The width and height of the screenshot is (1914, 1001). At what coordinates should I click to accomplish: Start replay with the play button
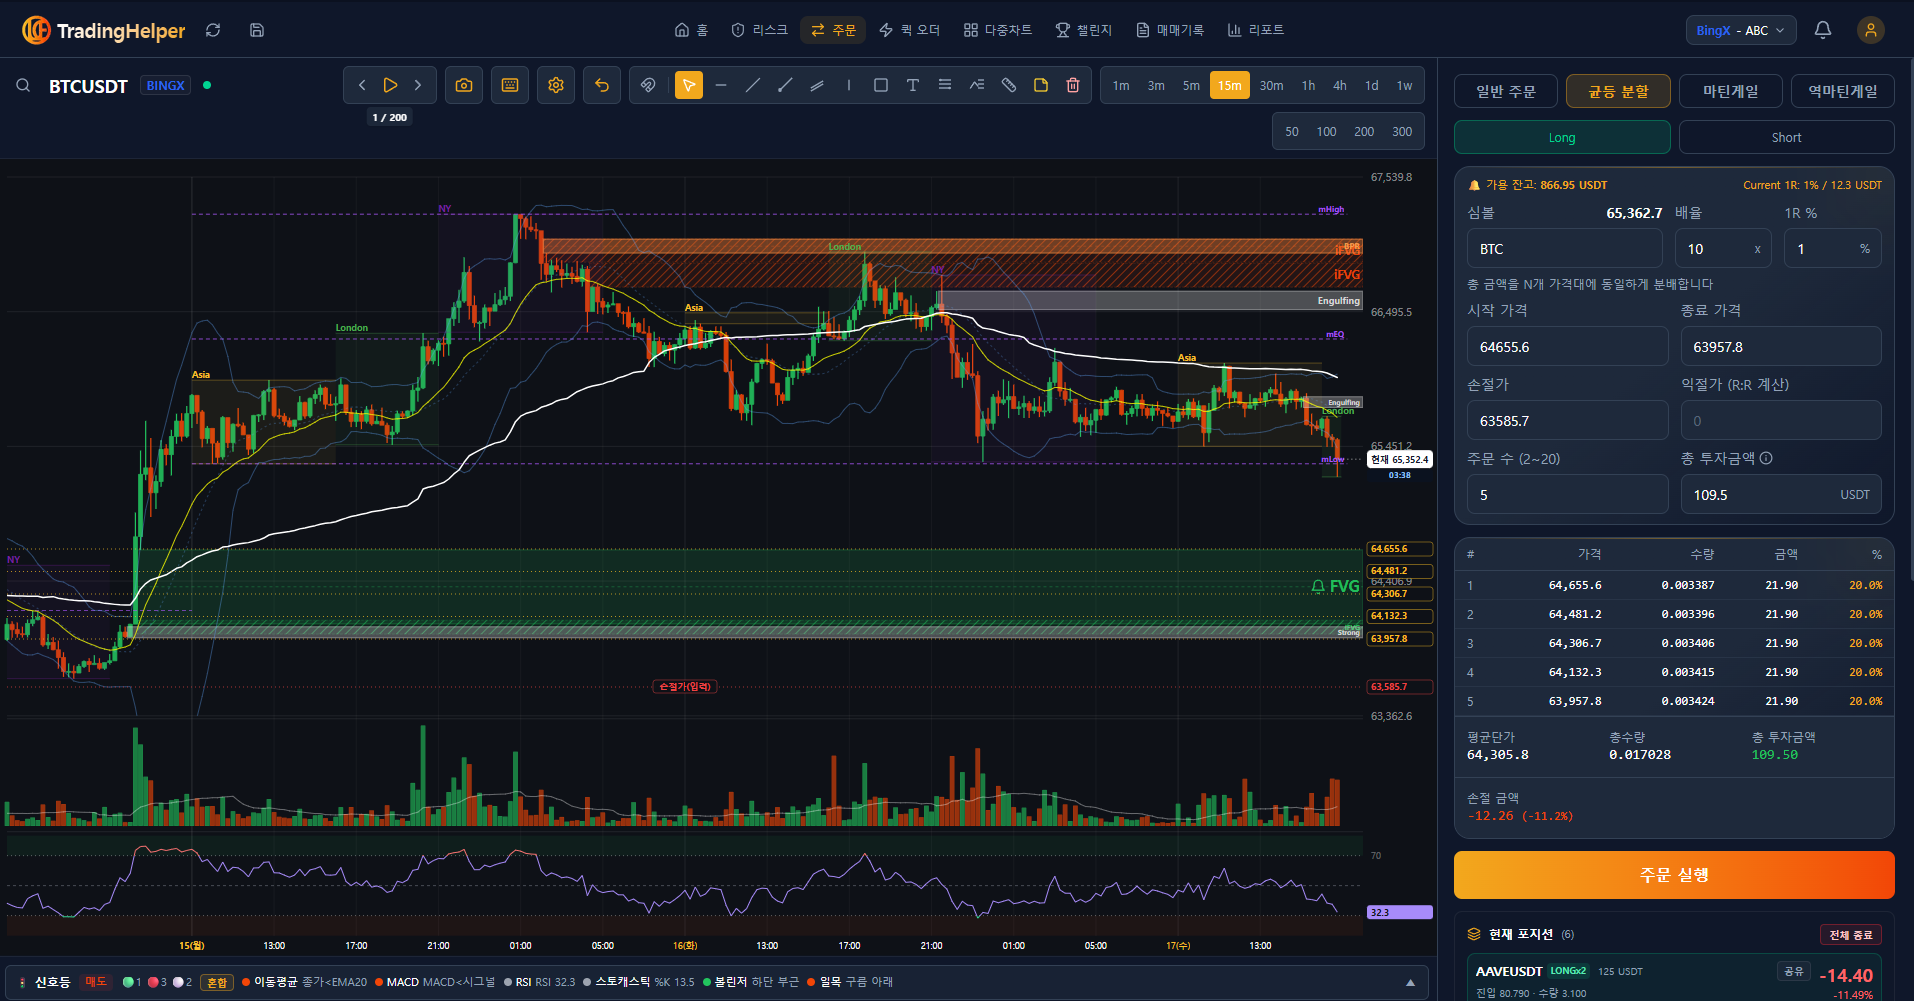pos(390,85)
